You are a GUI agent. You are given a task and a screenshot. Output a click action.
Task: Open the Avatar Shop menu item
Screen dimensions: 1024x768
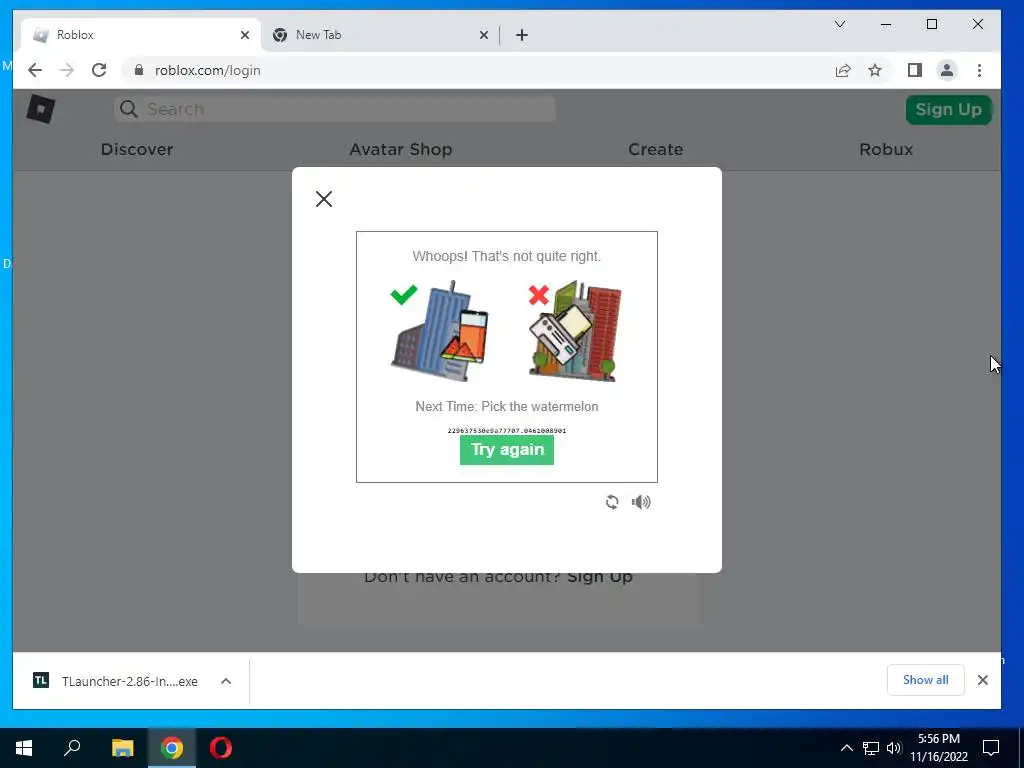[401, 150]
